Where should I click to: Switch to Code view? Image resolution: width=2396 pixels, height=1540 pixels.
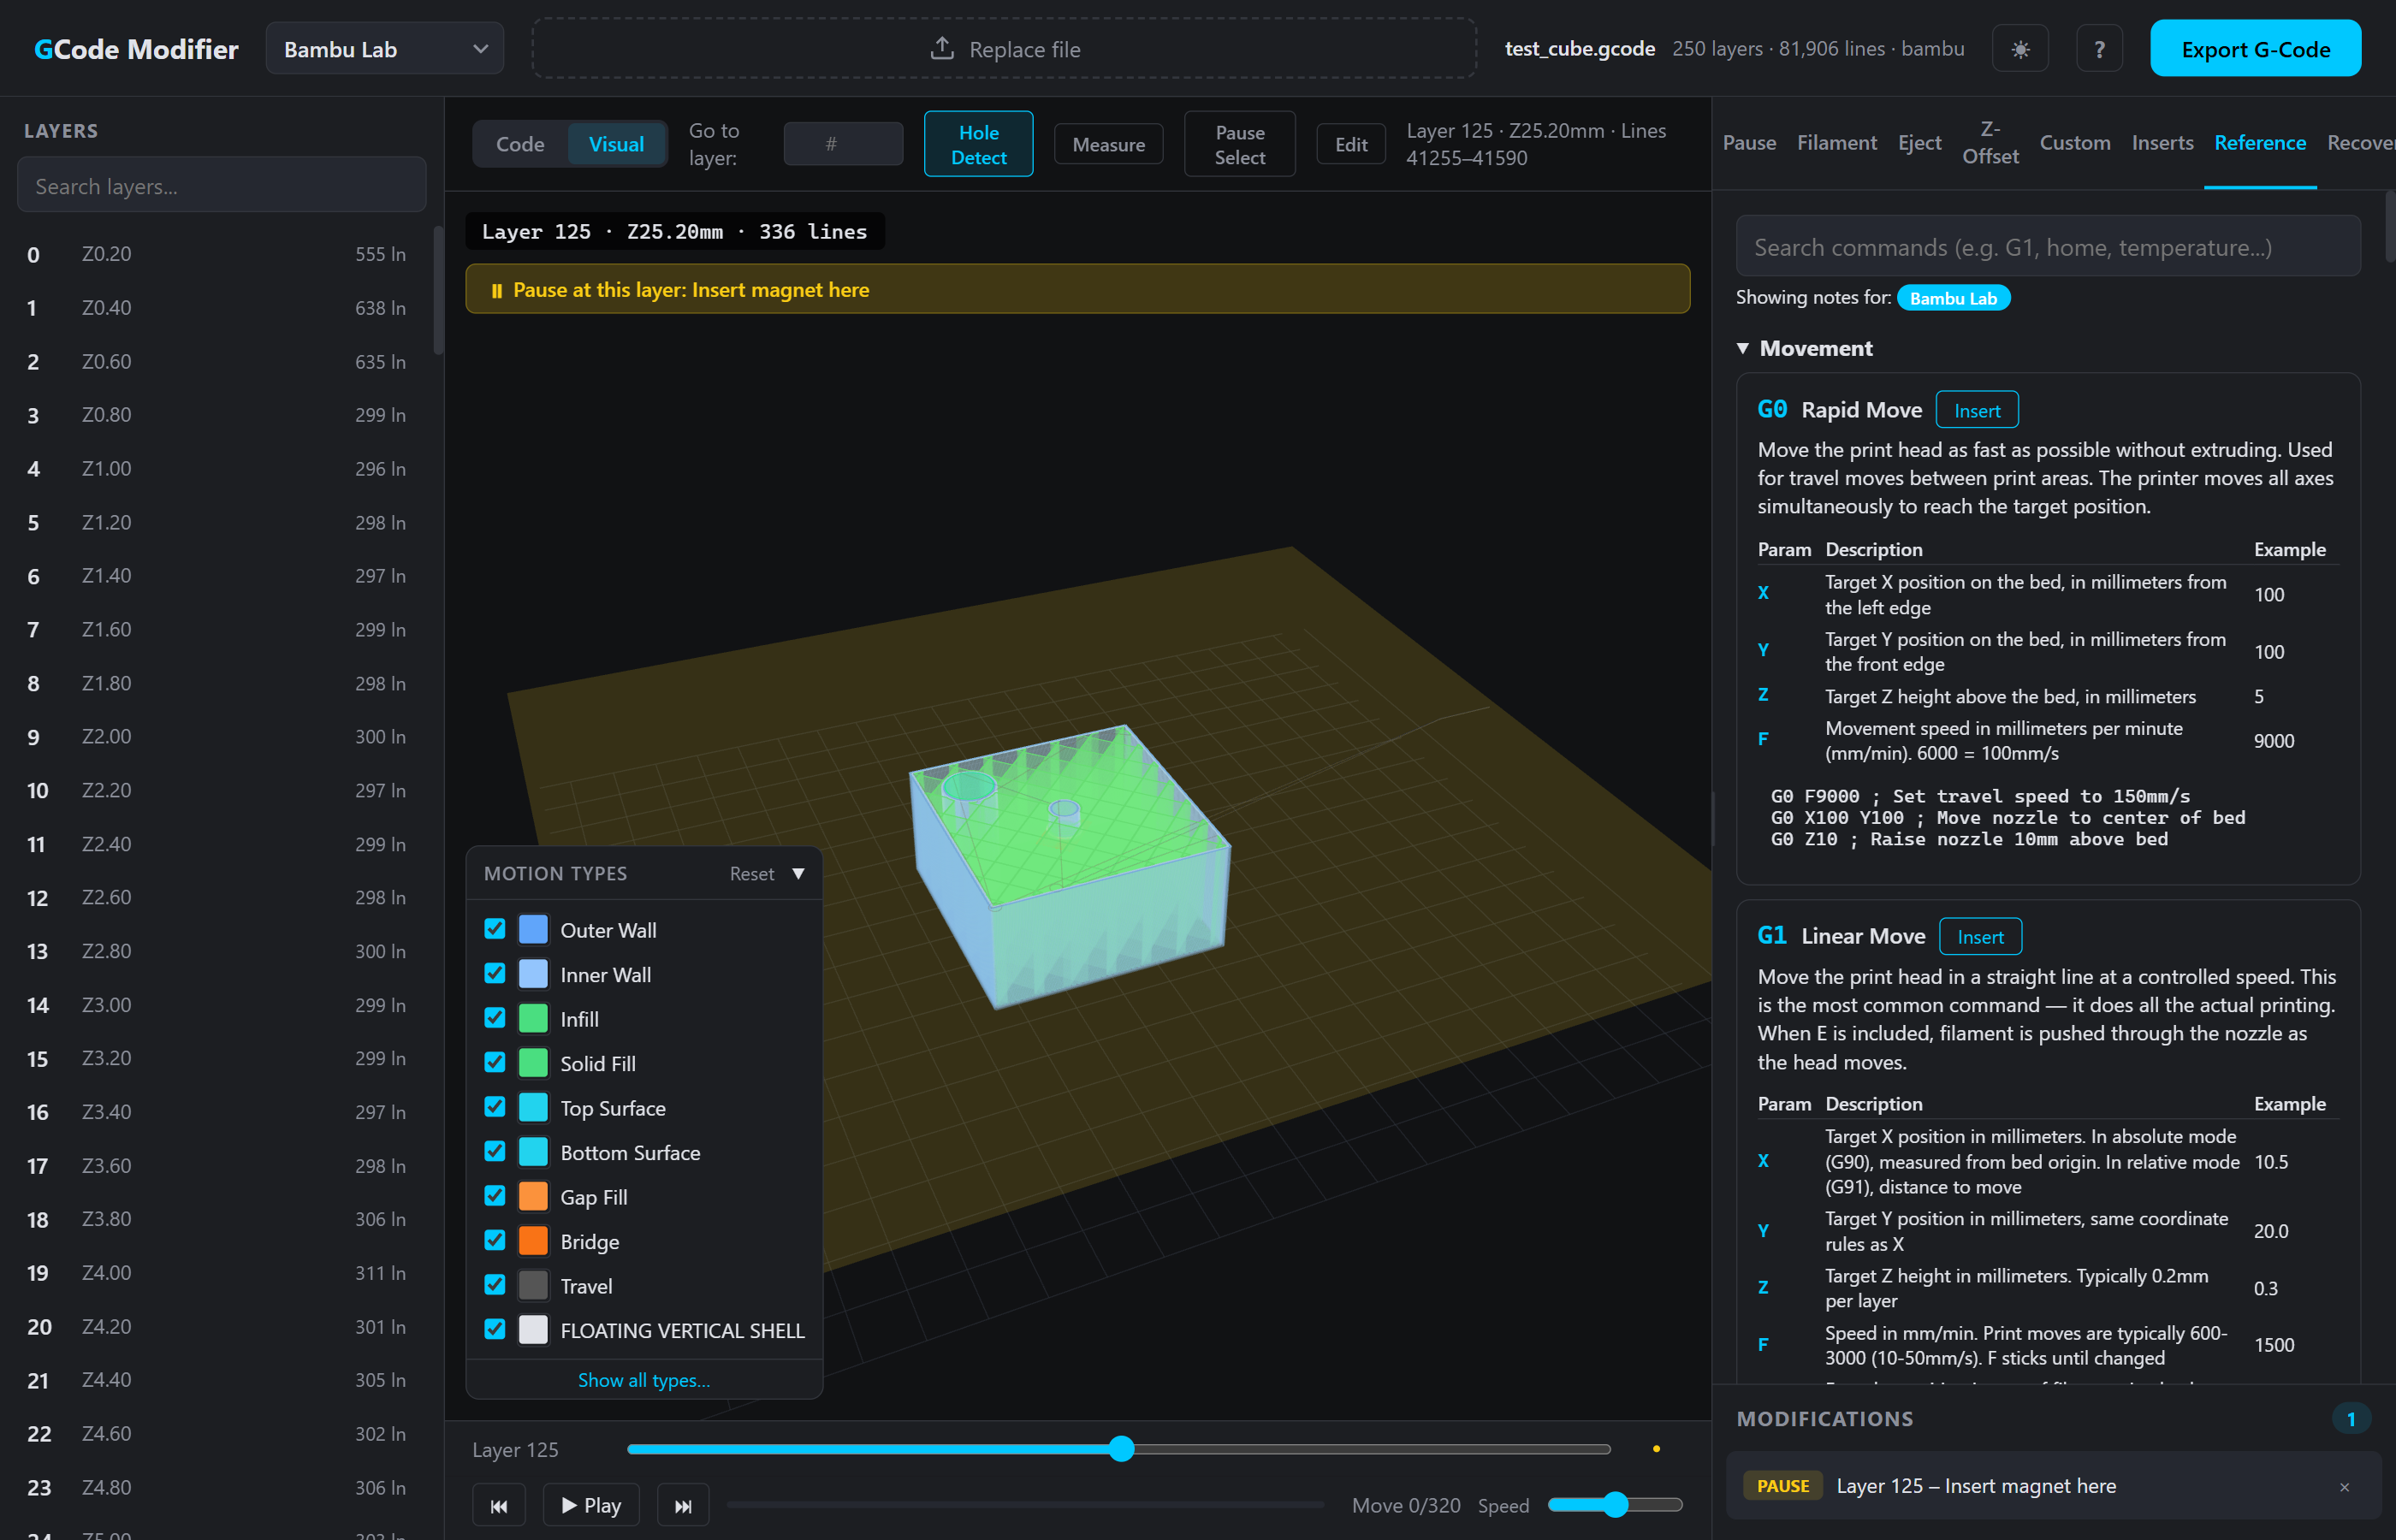click(x=520, y=144)
